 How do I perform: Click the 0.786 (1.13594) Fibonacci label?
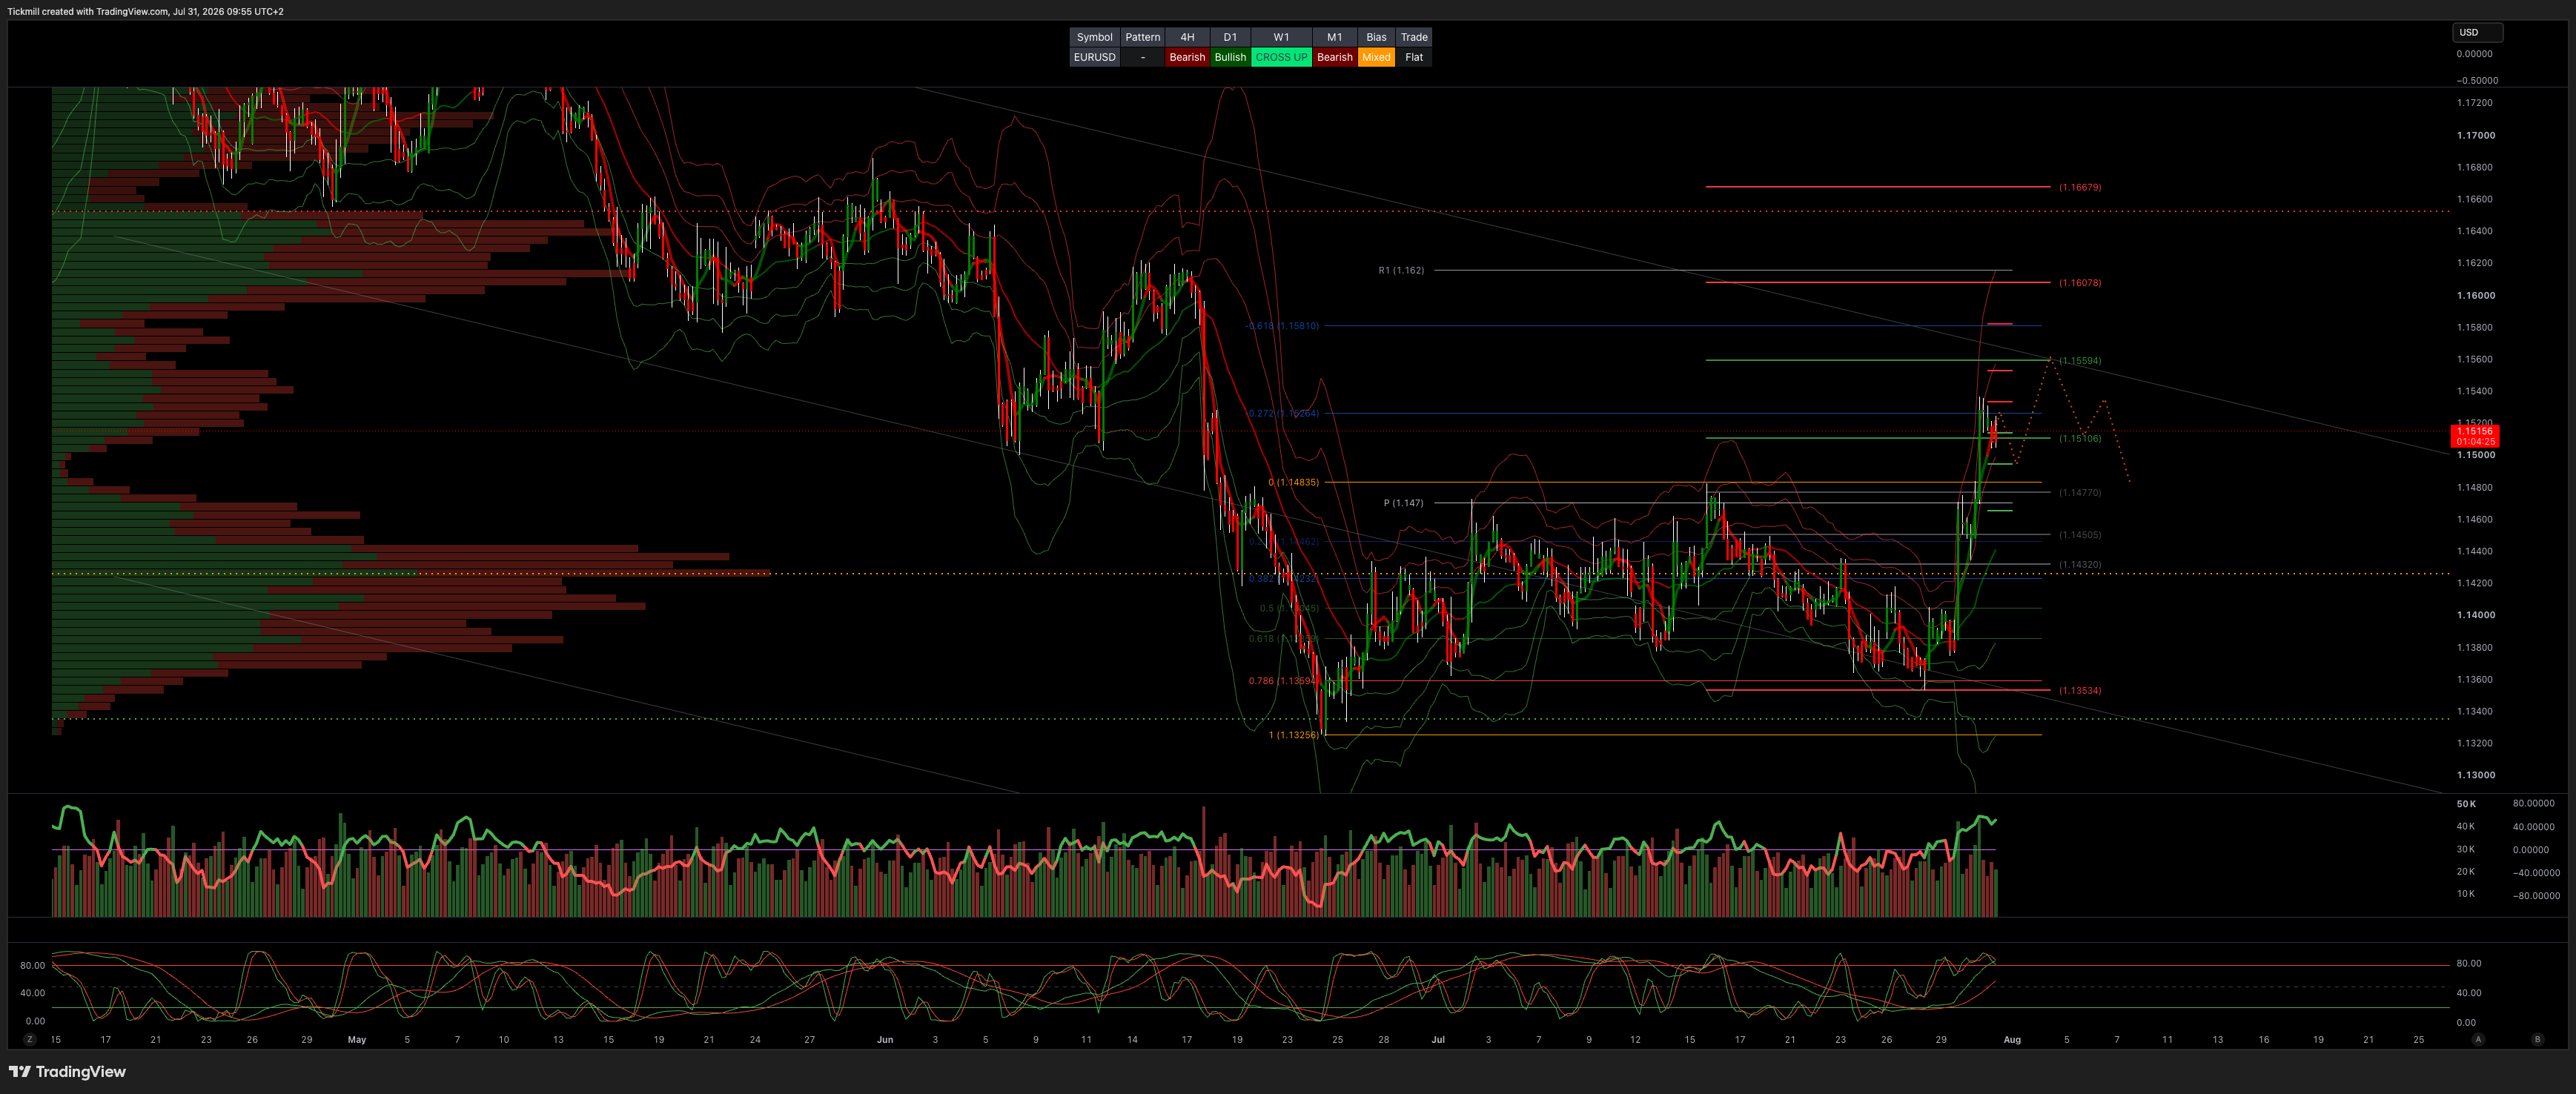pyautogui.click(x=1284, y=681)
